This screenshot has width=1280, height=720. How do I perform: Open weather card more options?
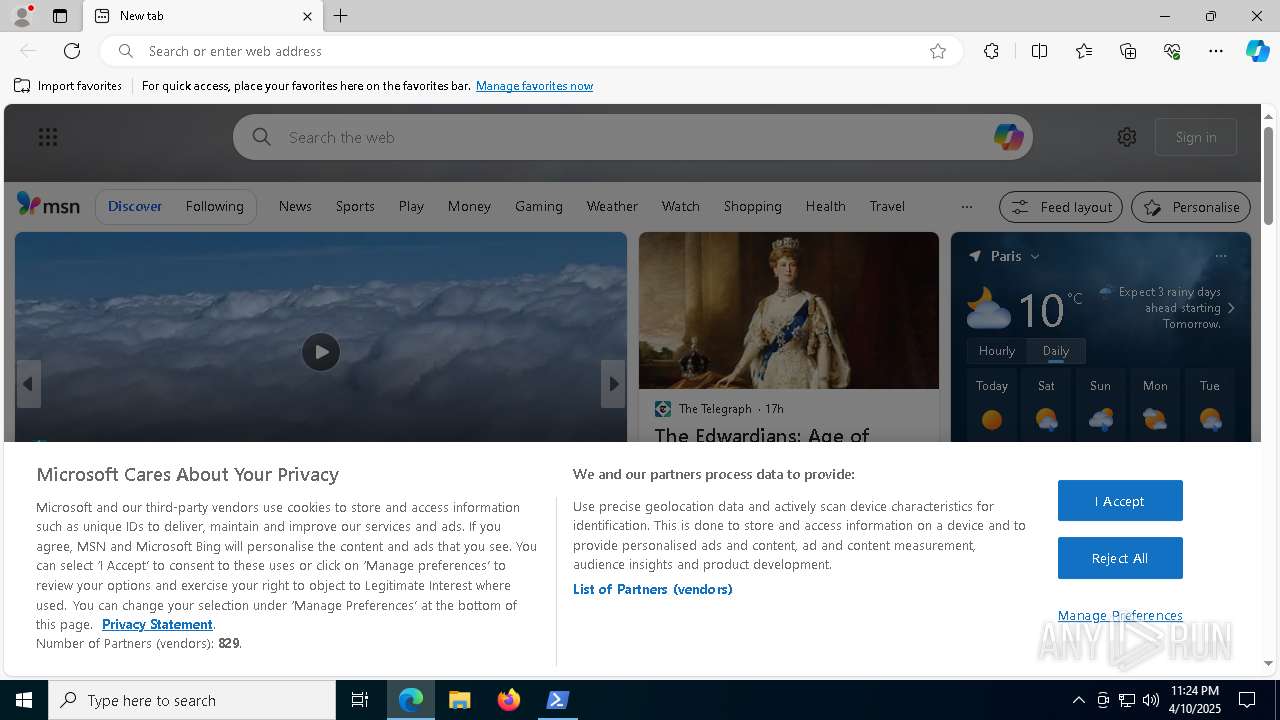[1221, 256]
